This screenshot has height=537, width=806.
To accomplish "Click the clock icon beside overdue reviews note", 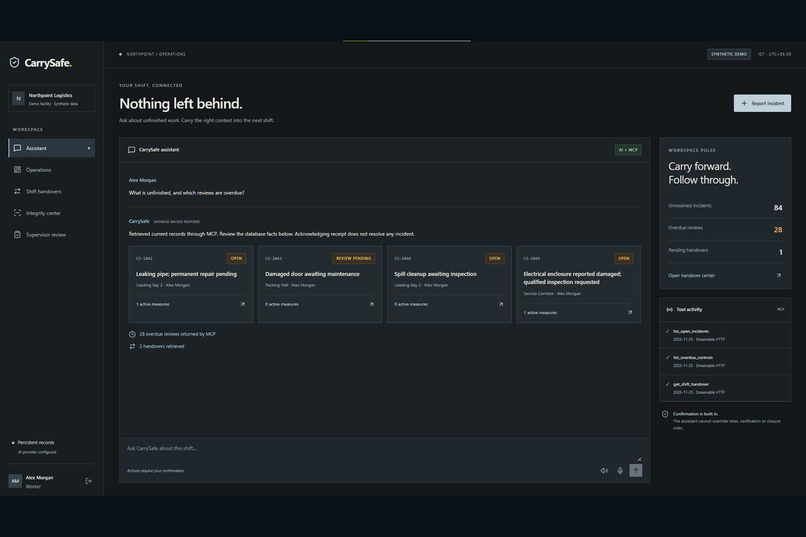I will 132,334.
